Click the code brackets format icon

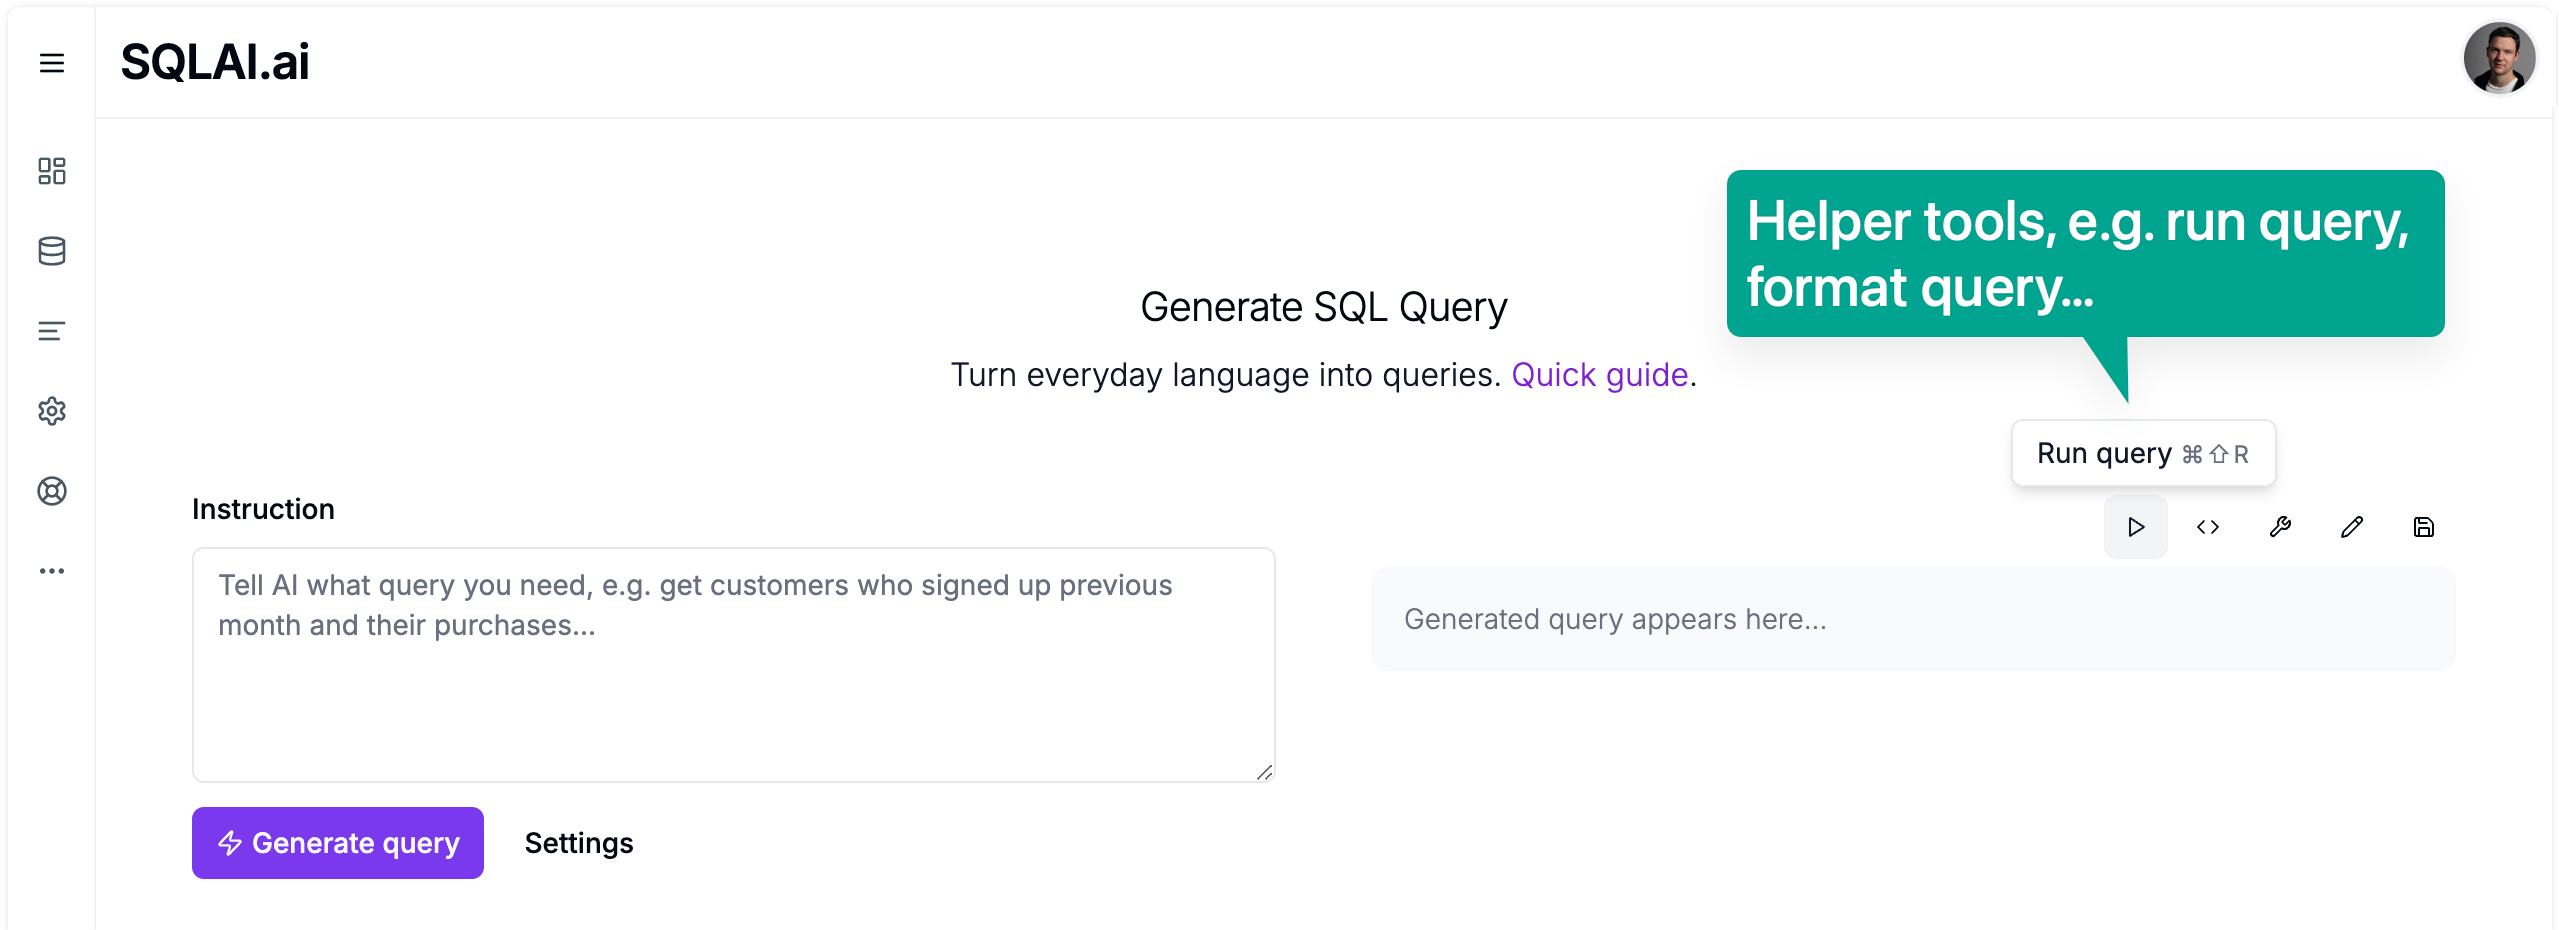2207,527
